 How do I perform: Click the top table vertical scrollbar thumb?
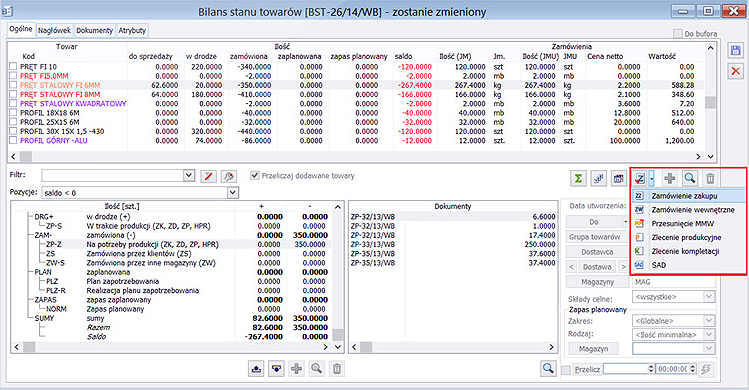tap(710, 102)
